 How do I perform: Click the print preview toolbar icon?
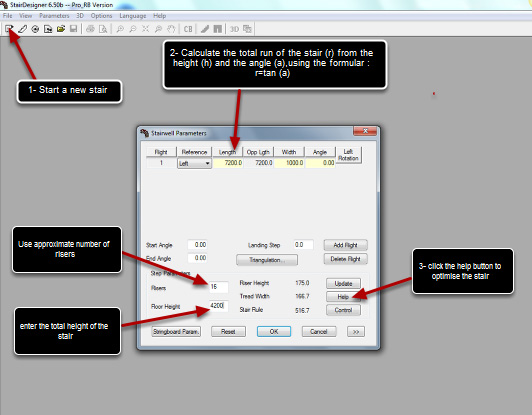(x=103, y=29)
